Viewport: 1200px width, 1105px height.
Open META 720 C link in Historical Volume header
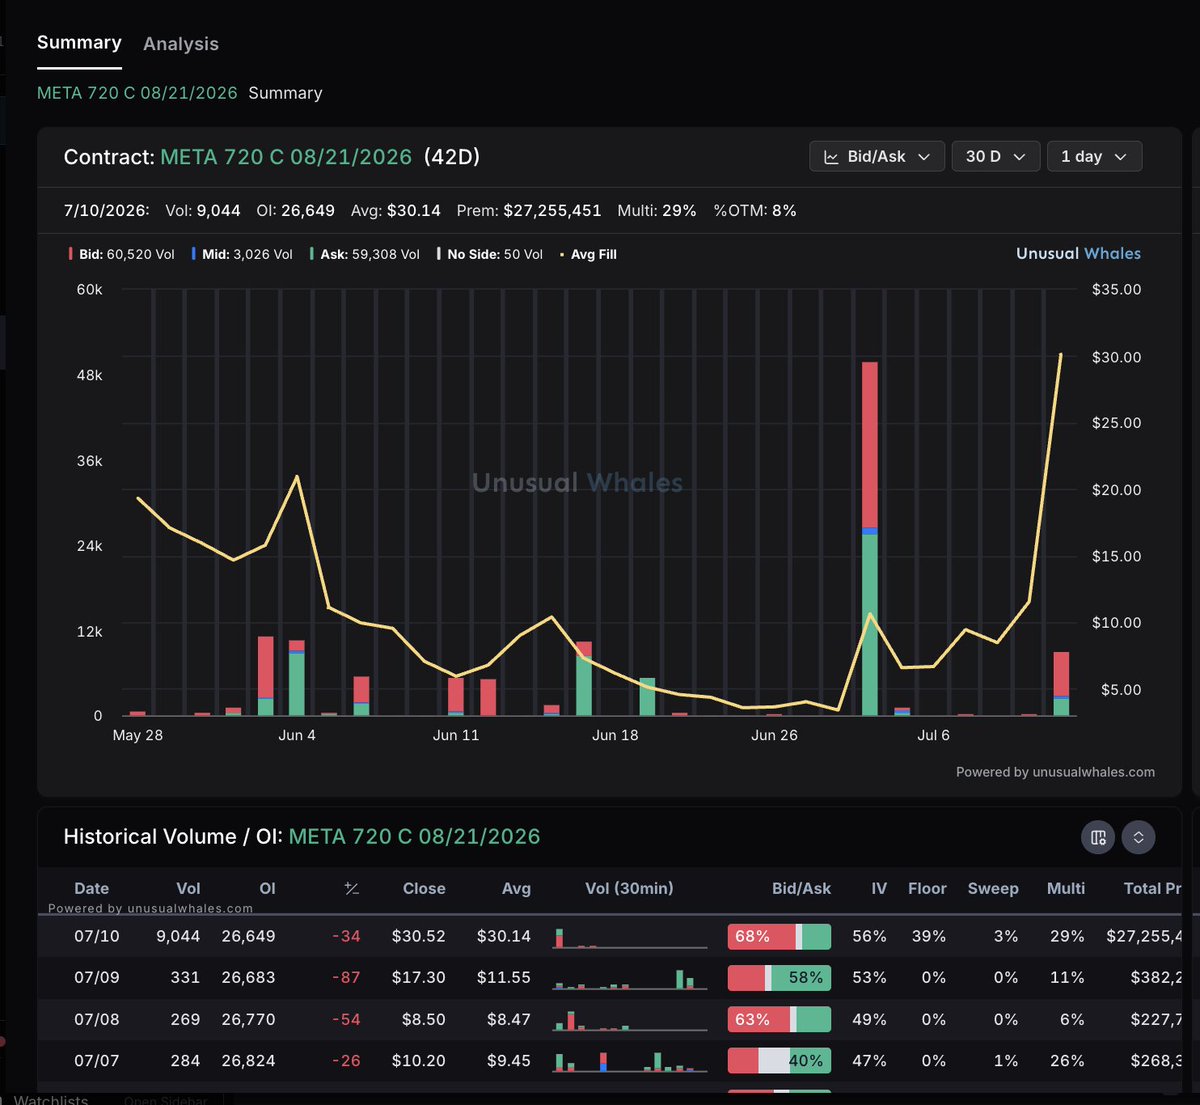(414, 837)
